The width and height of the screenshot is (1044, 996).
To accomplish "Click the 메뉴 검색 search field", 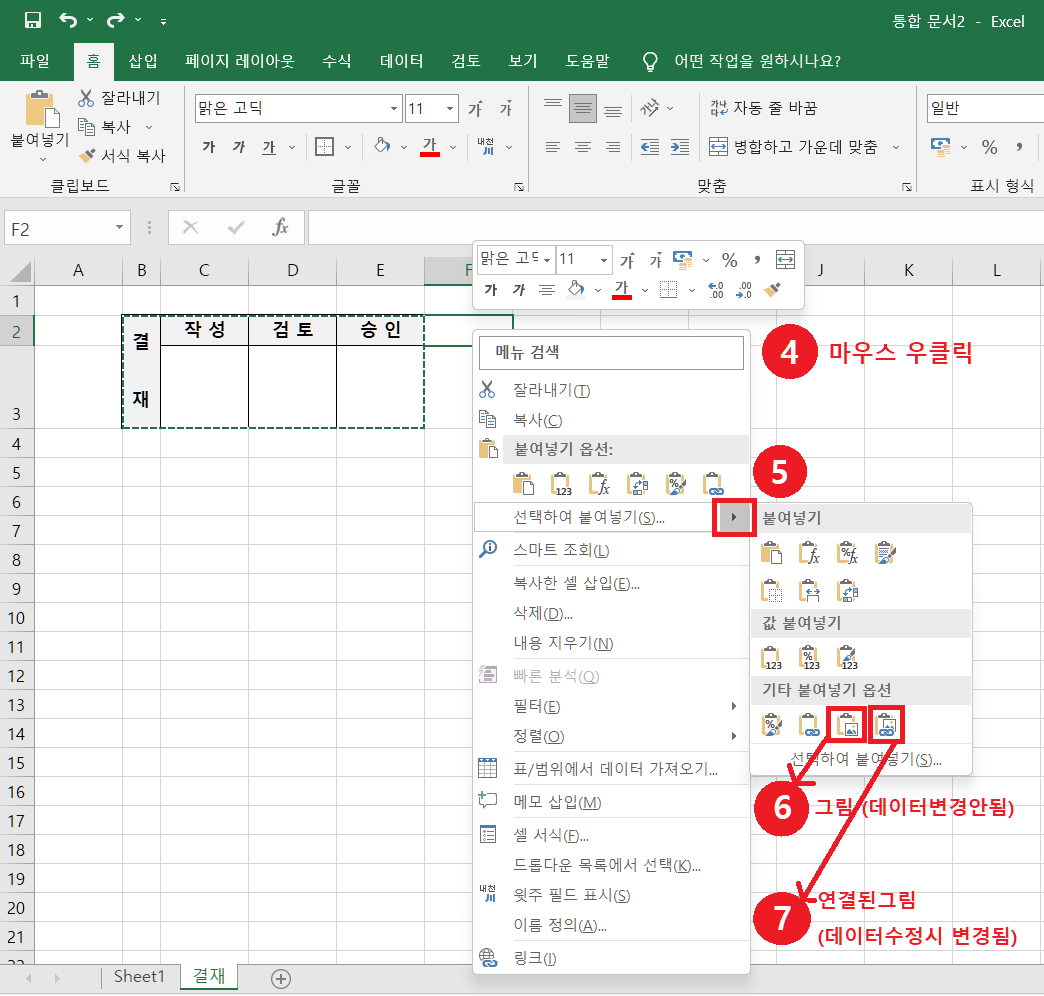I will pos(611,352).
